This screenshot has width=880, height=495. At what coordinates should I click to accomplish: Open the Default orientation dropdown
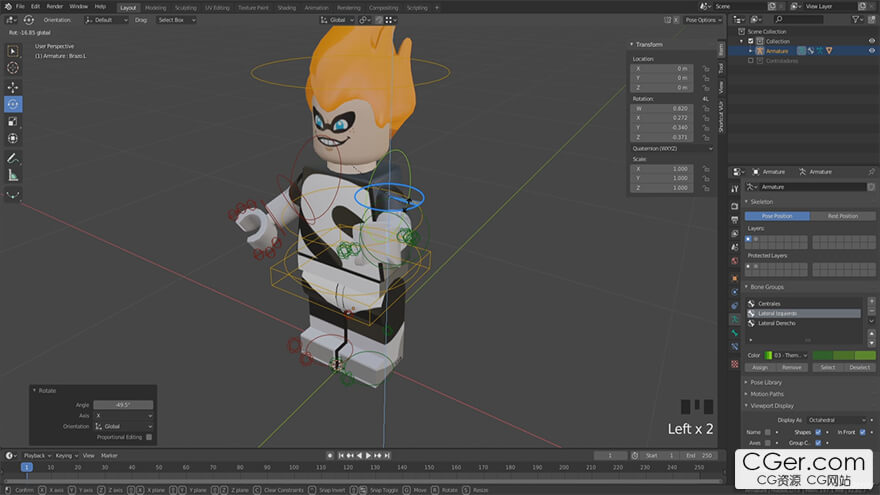tap(107, 20)
